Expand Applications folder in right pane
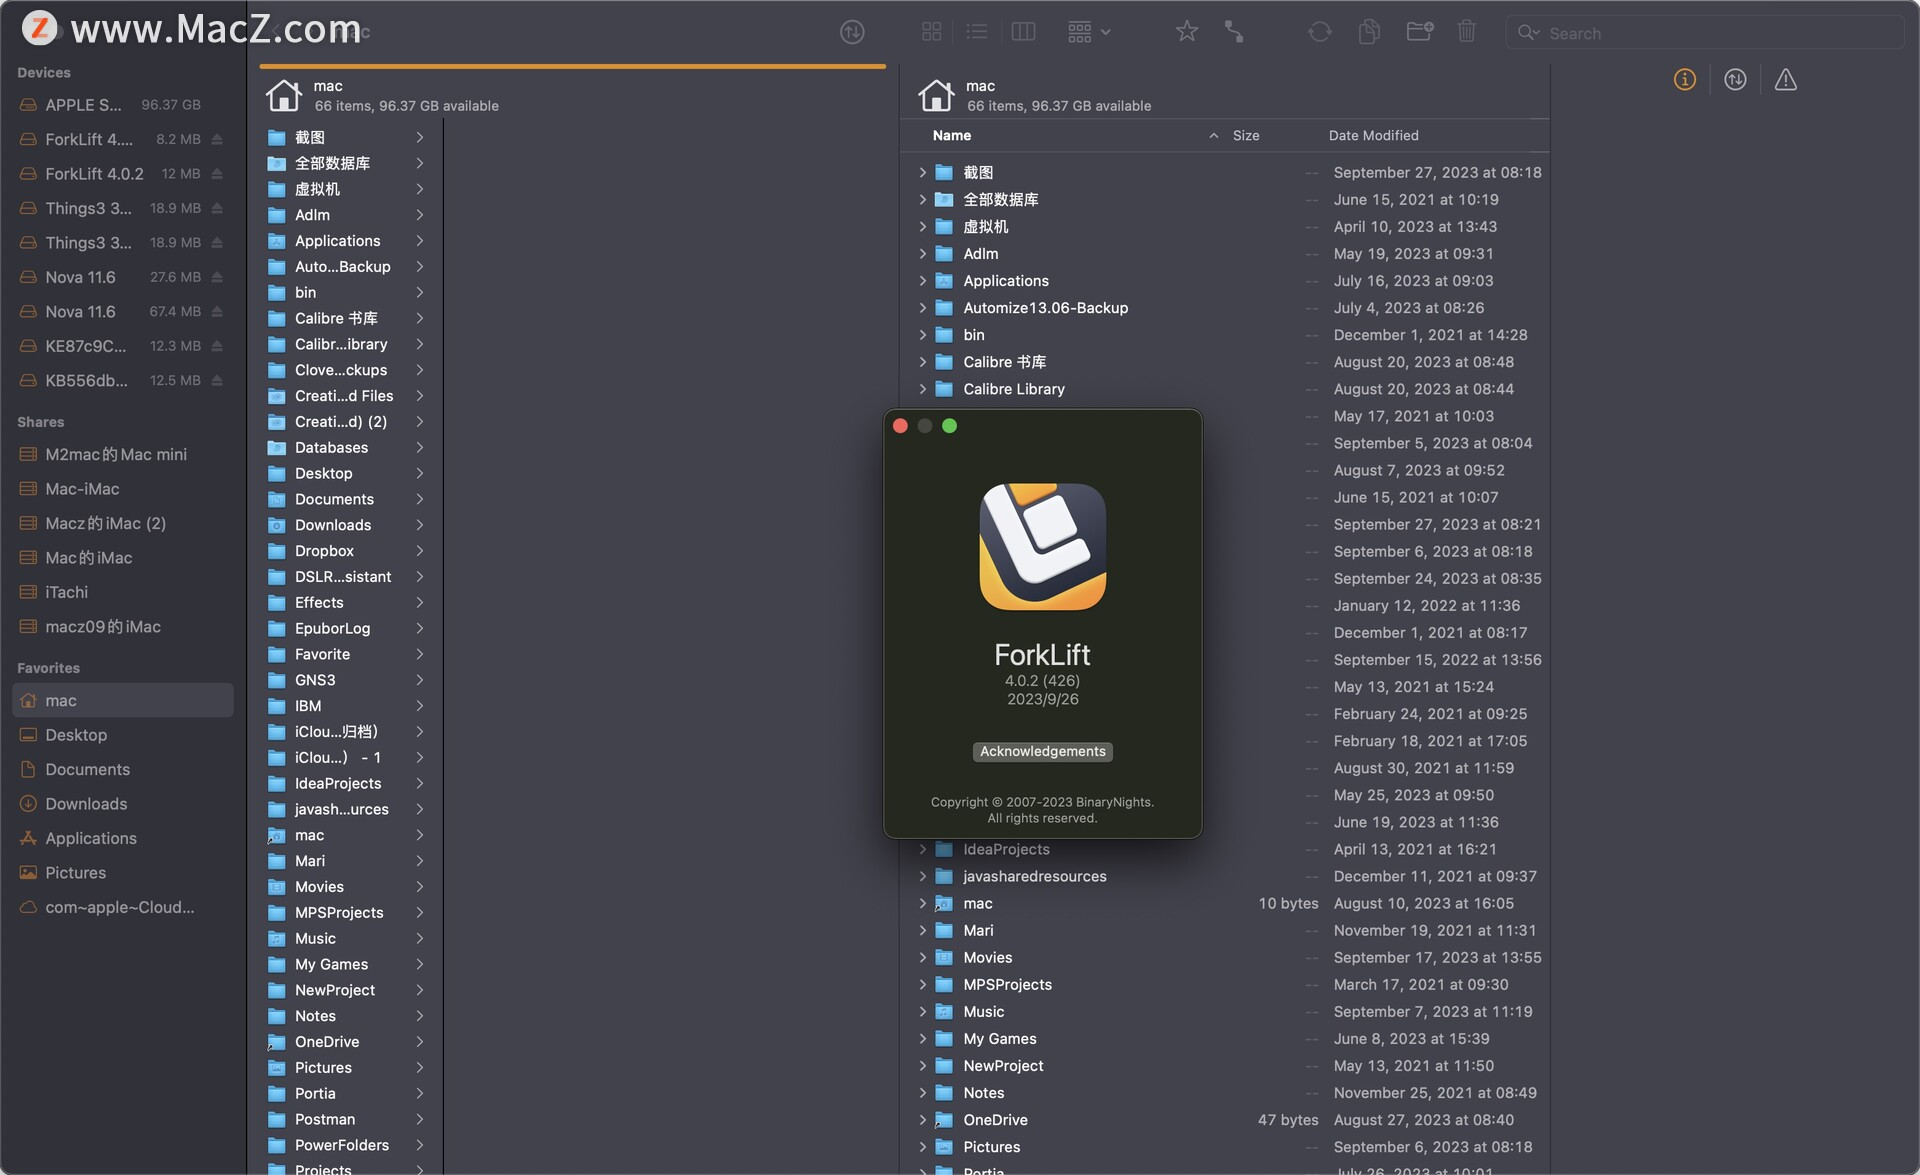The image size is (1920, 1175). click(x=923, y=281)
